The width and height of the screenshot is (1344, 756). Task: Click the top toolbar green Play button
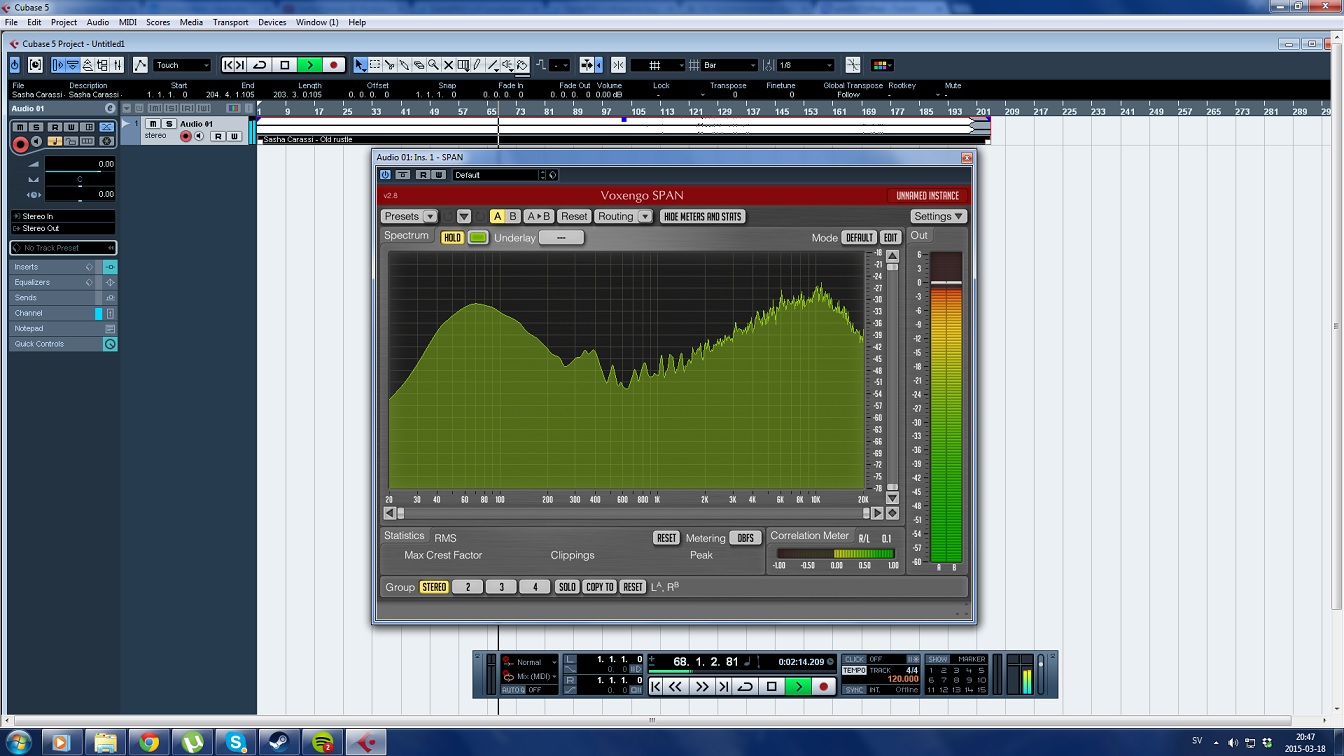point(310,65)
